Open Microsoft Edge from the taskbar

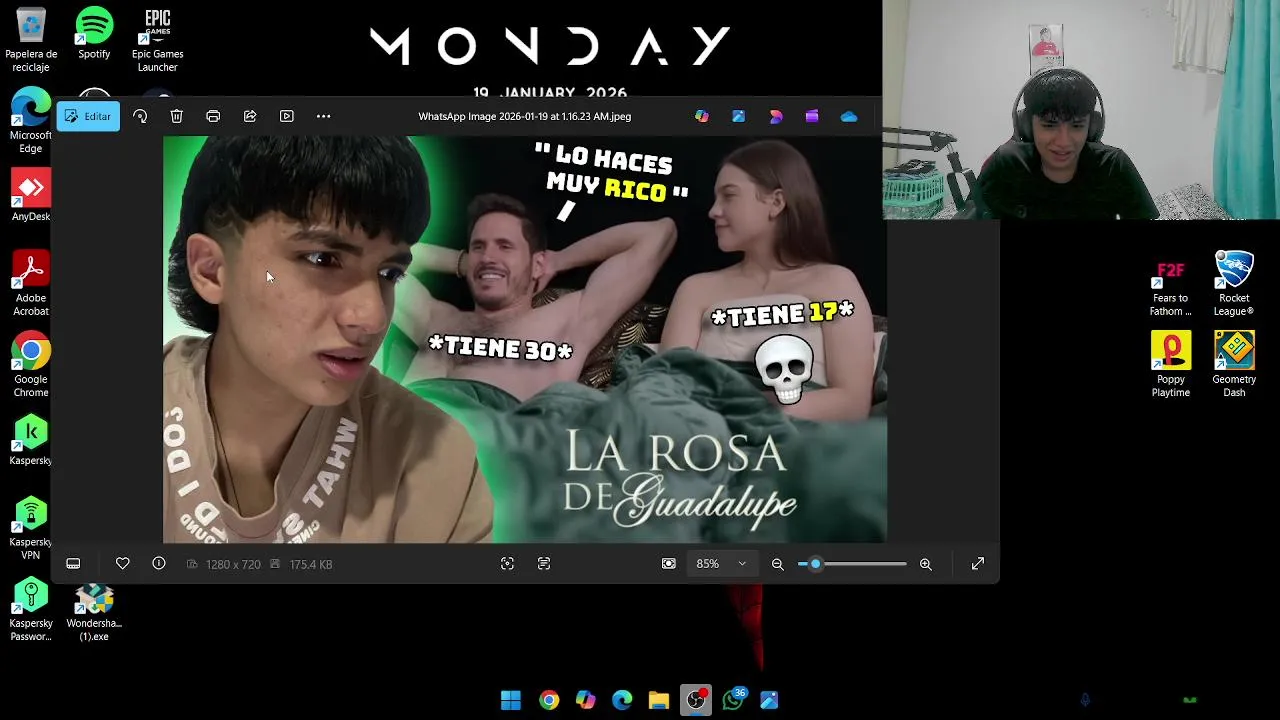(622, 700)
